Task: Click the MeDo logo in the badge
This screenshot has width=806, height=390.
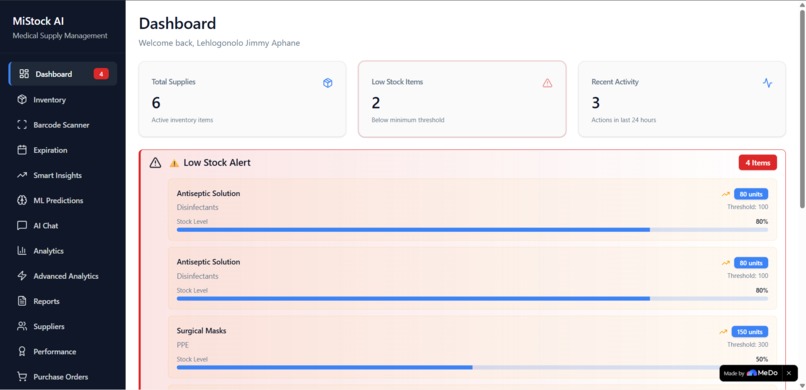Action: 762,373
